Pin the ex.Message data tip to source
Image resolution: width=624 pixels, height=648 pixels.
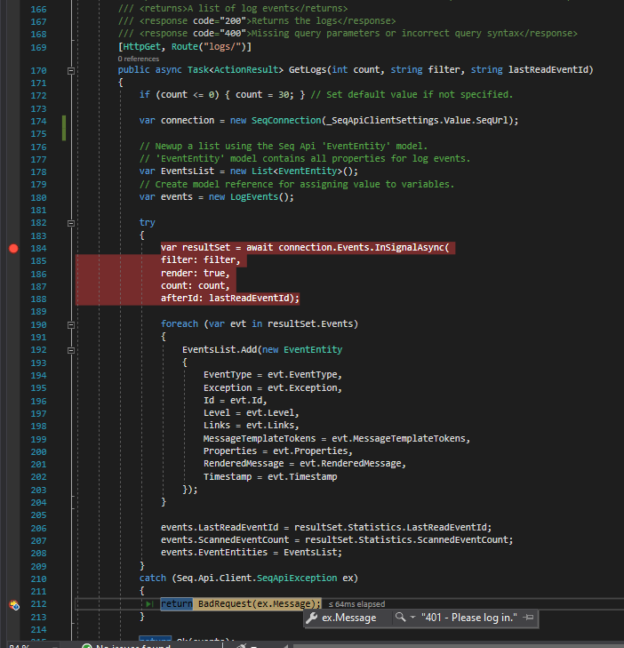point(528,617)
